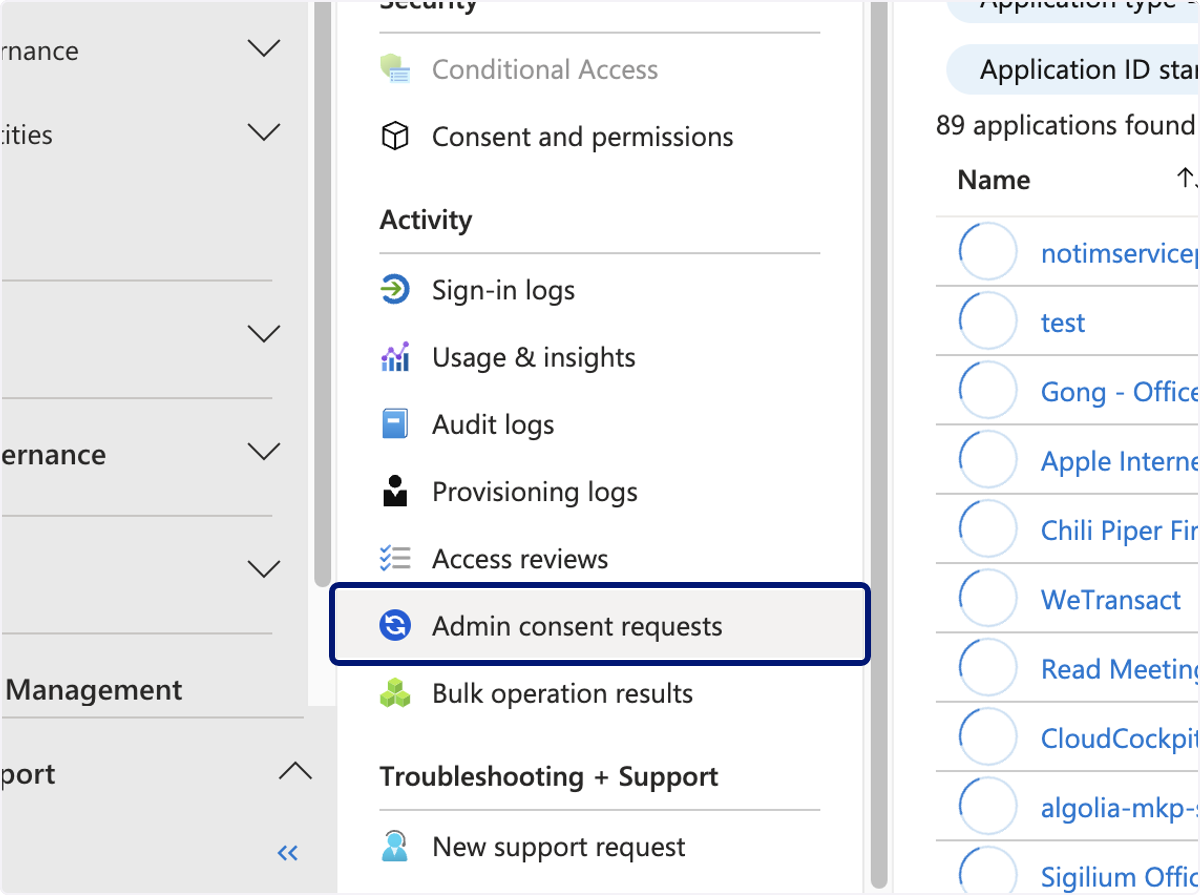
Task: Click the Chili Piper app logo placeholder
Action: [x=988, y=529]
